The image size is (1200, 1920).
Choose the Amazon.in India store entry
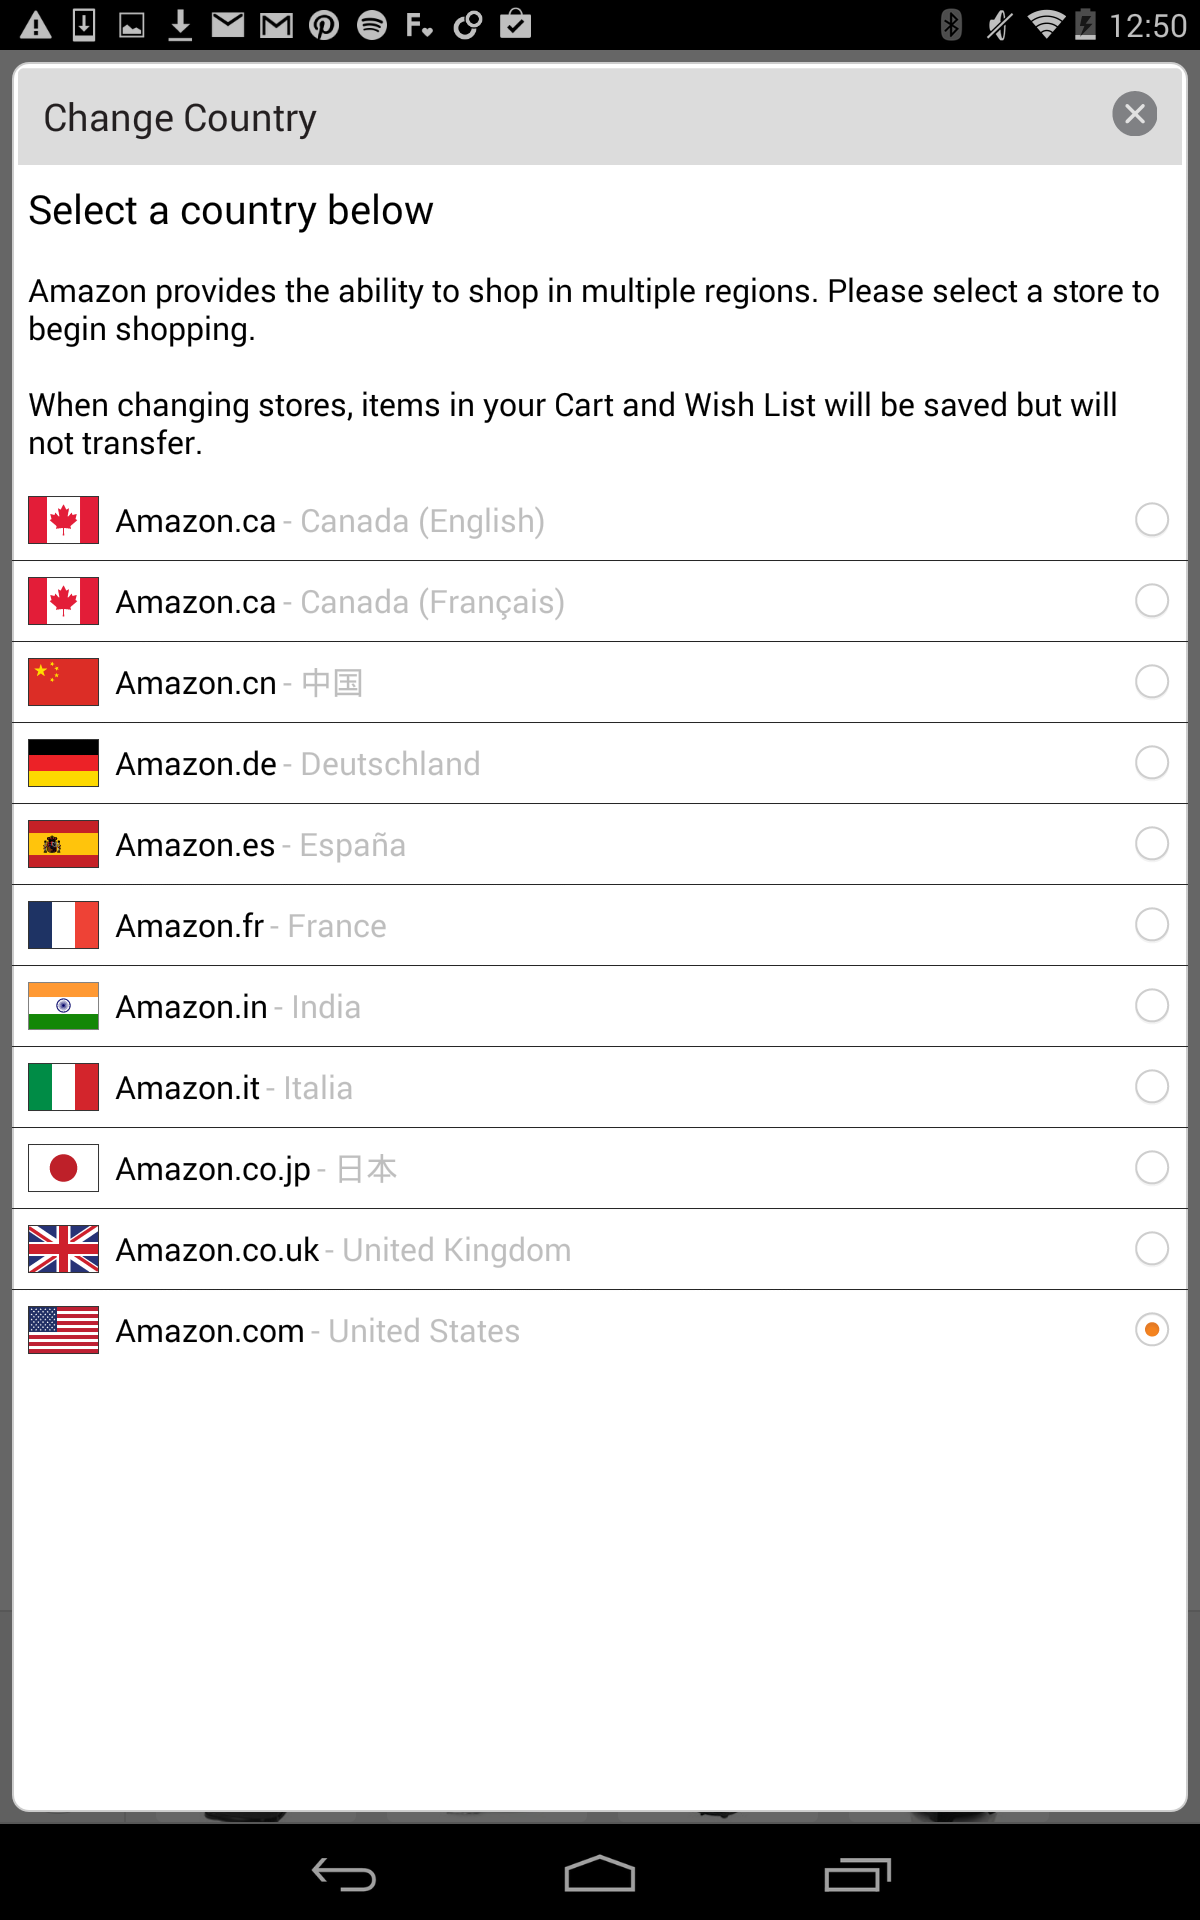tap(238, 1007)
